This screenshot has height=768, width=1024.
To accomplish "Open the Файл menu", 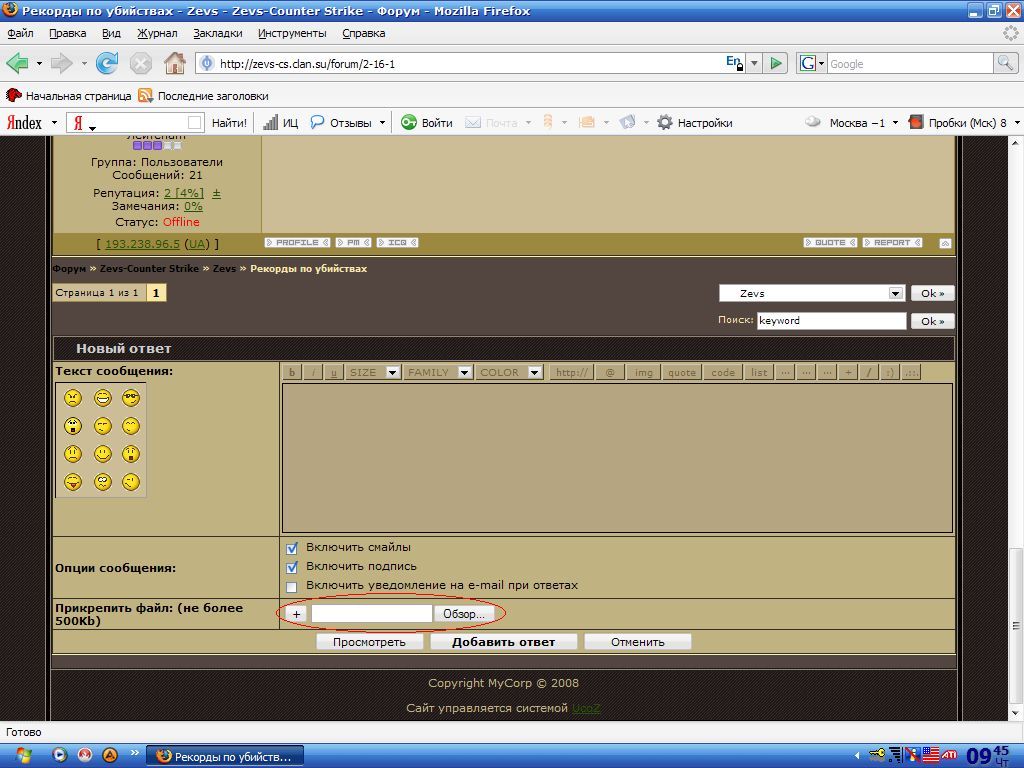I will 20,33.
